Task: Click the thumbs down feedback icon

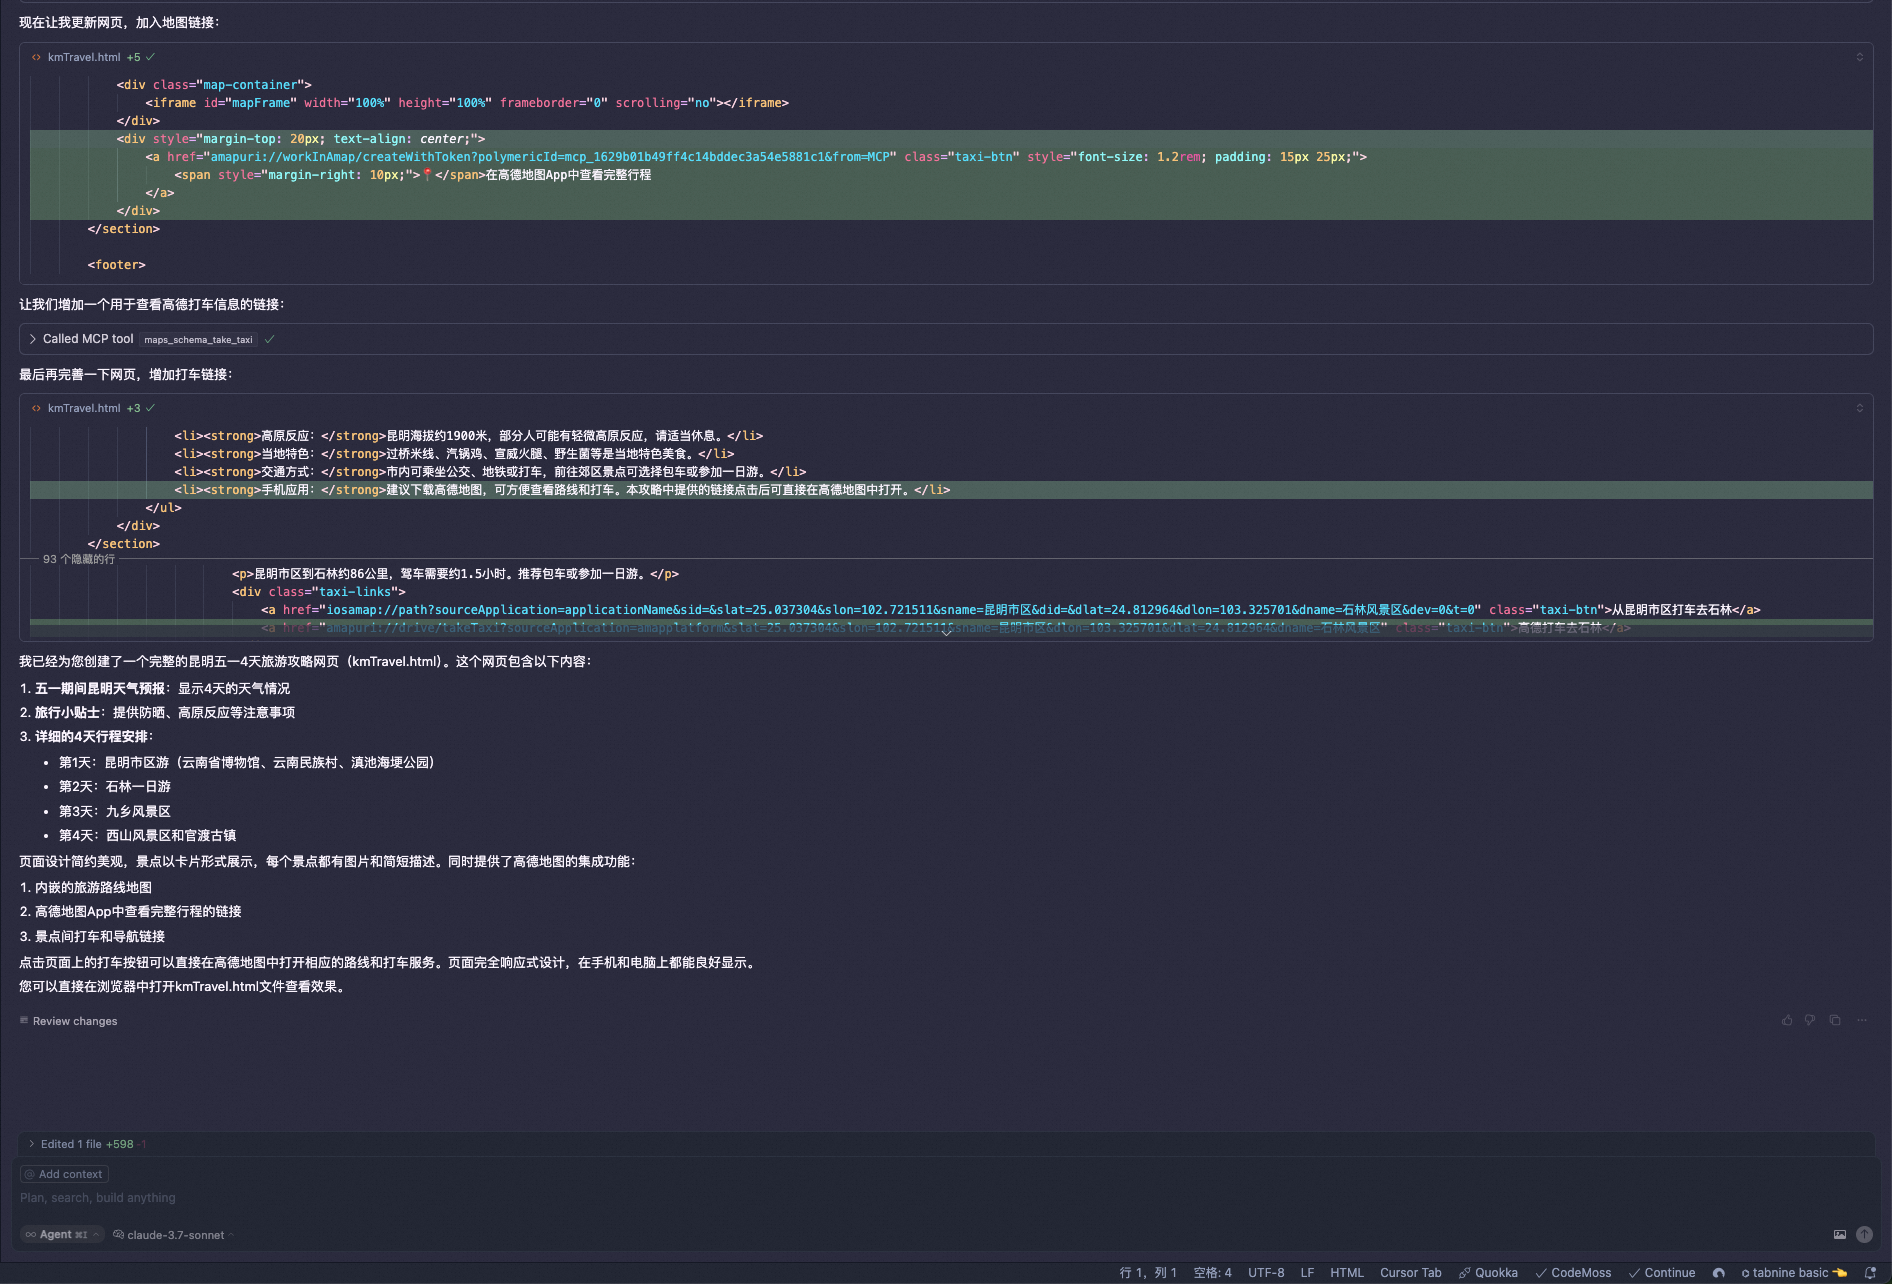Action: tap(1810, 1020)
